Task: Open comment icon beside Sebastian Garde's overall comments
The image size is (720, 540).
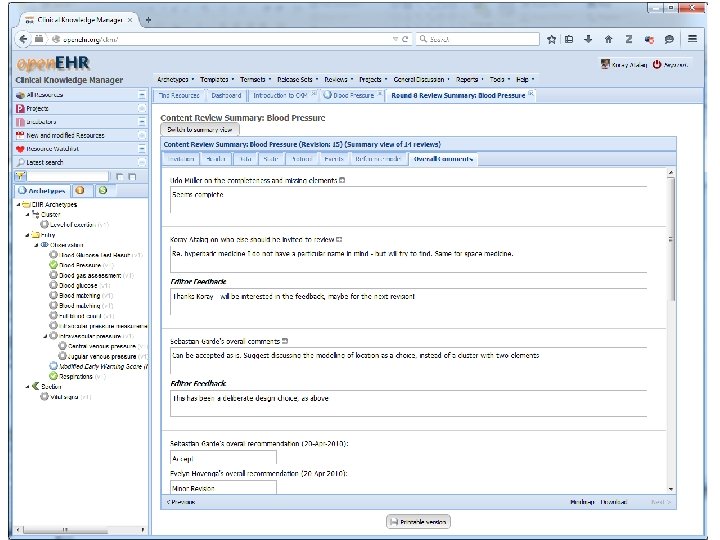Action: pos(285,341)
